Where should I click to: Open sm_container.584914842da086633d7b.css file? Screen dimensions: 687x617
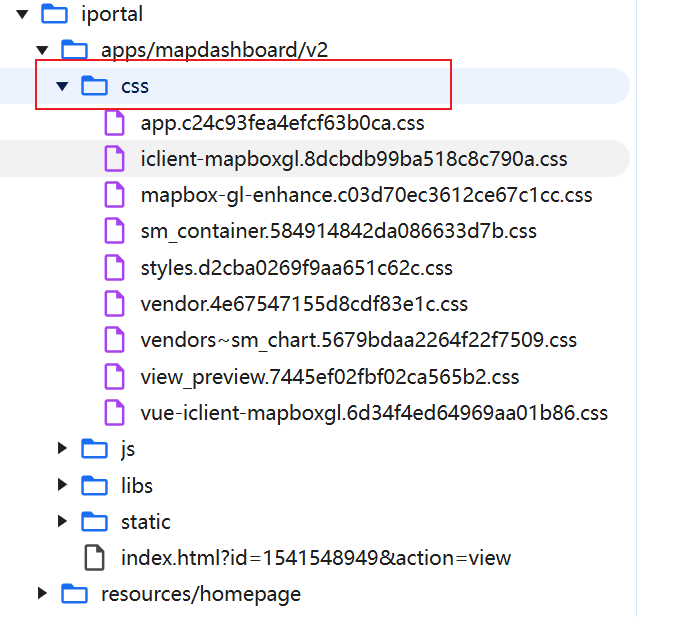(x=338, y=231)
